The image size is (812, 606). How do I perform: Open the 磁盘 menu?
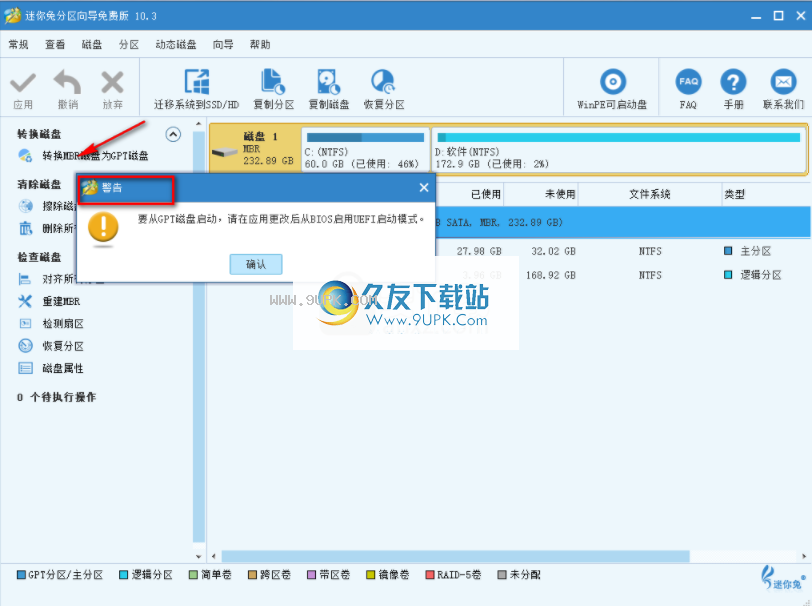92,45
